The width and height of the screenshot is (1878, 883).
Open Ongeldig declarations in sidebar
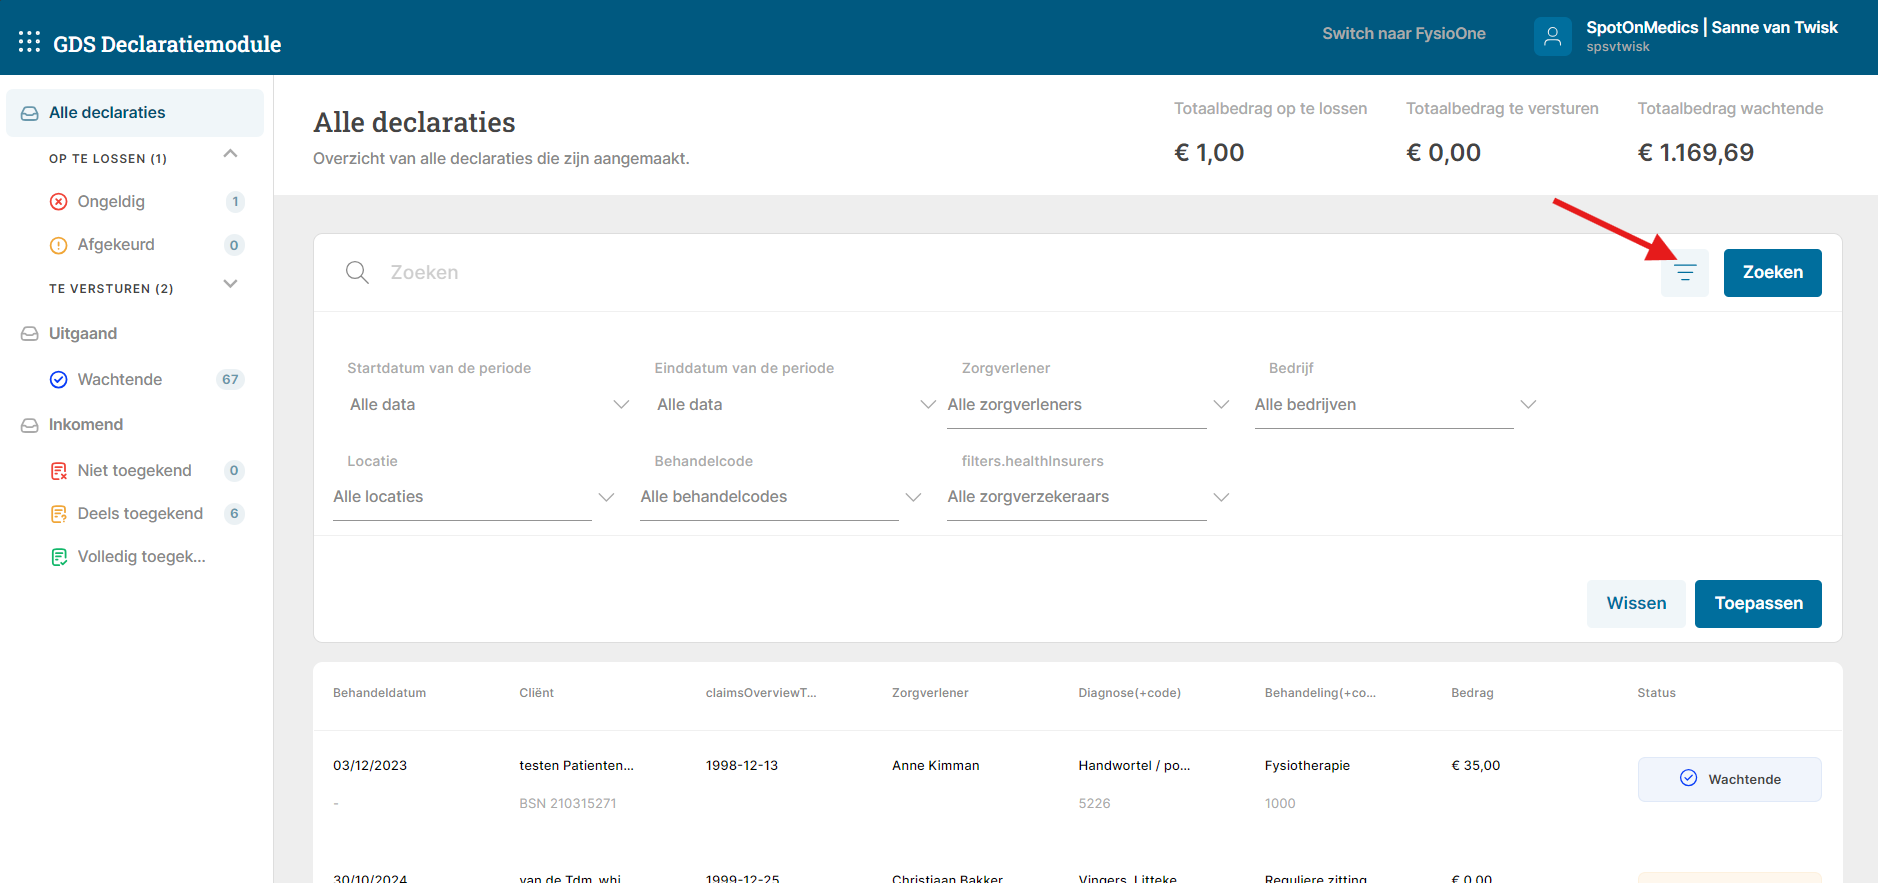click(111, 202)
